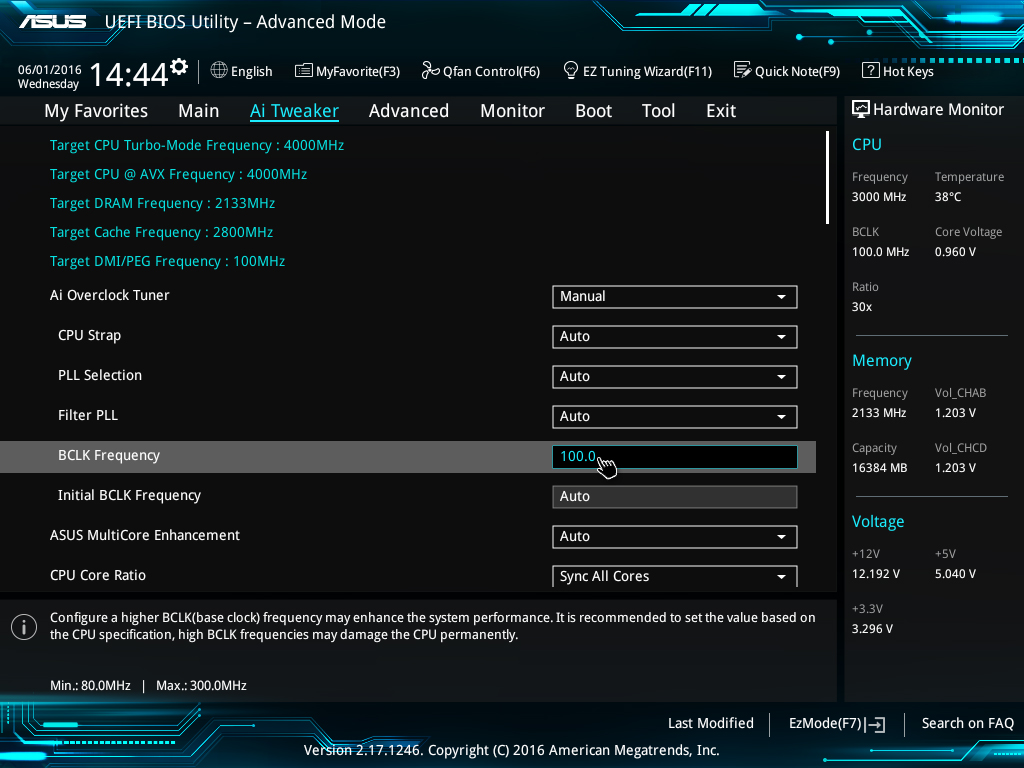Click the EzMode exit arrow icon
Image resolution: width=1024 pixels, height=768 pixels.
click(877, 724)
